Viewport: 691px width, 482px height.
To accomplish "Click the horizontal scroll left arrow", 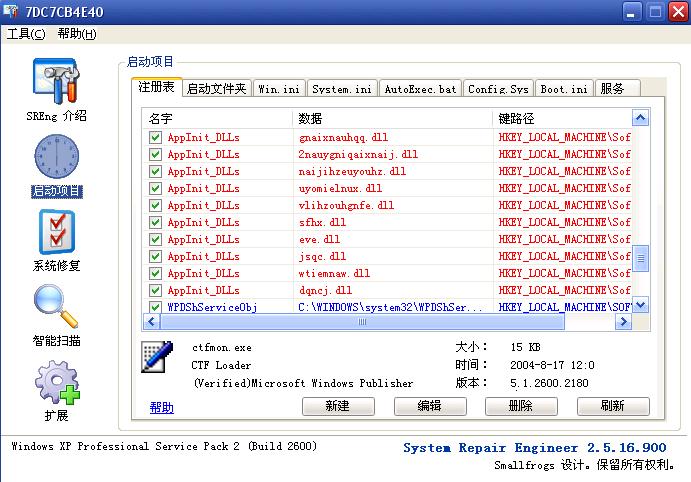I will 152,322.
